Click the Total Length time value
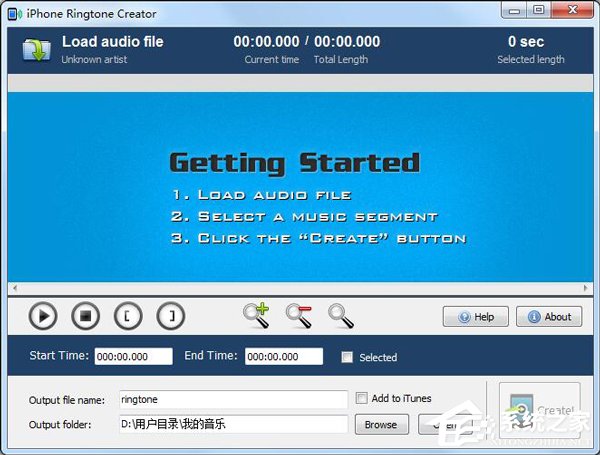Image resolution: width=600 pixels, height=455 pixels. click(347, 42)
